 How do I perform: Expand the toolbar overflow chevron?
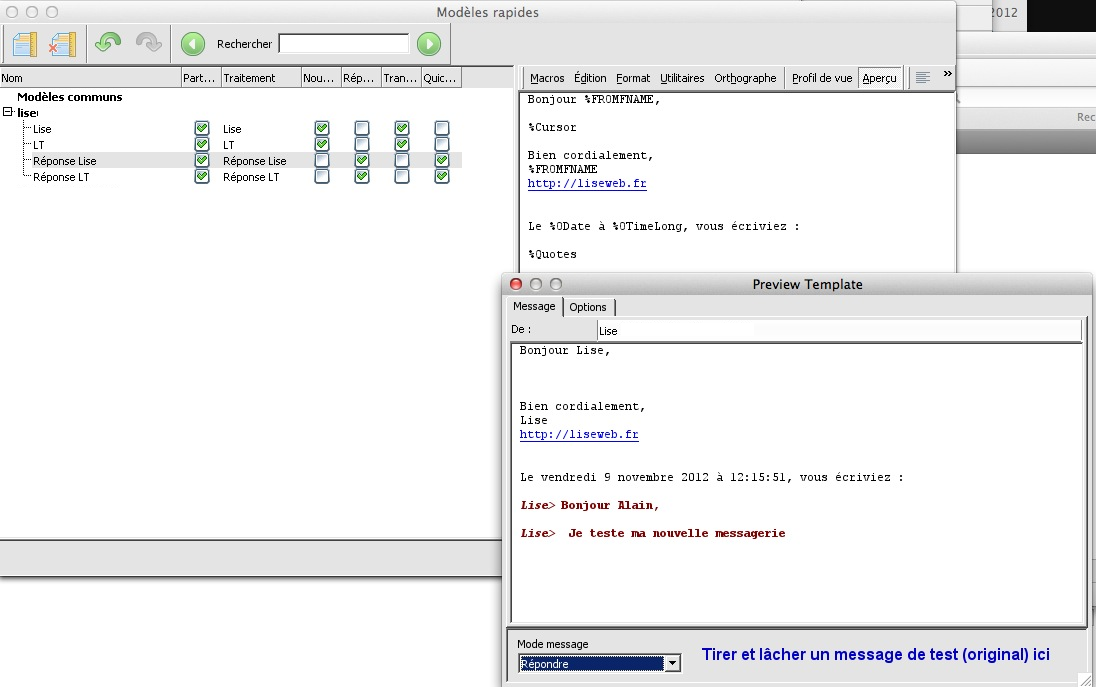tap(947, 75)
